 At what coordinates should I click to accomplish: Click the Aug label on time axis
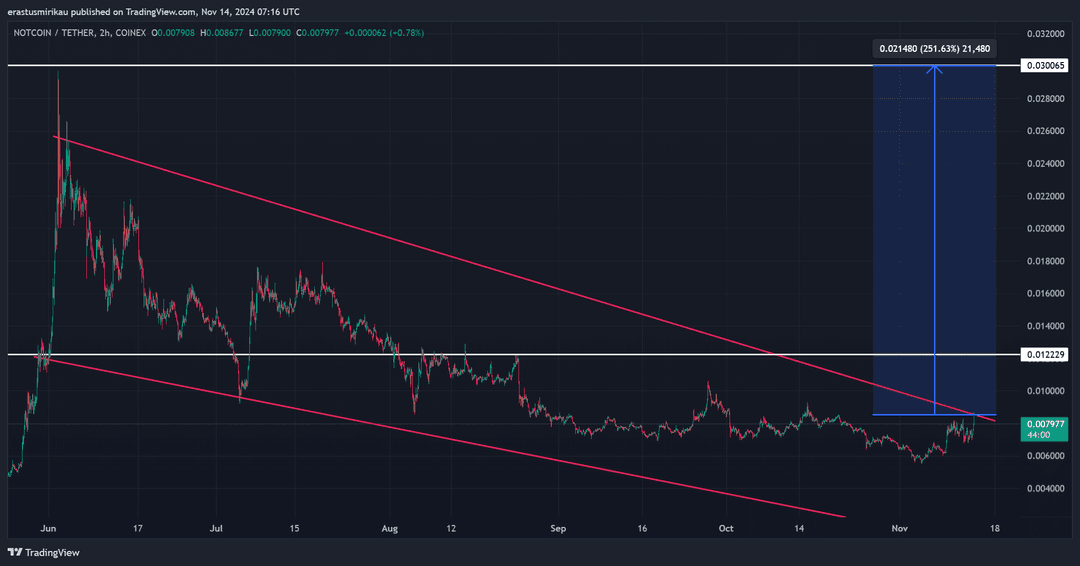390,527
